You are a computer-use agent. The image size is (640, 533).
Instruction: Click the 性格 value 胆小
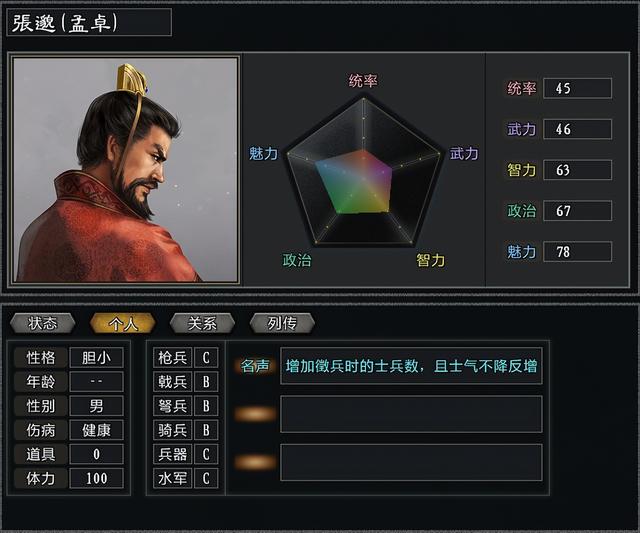pos(96,358)
